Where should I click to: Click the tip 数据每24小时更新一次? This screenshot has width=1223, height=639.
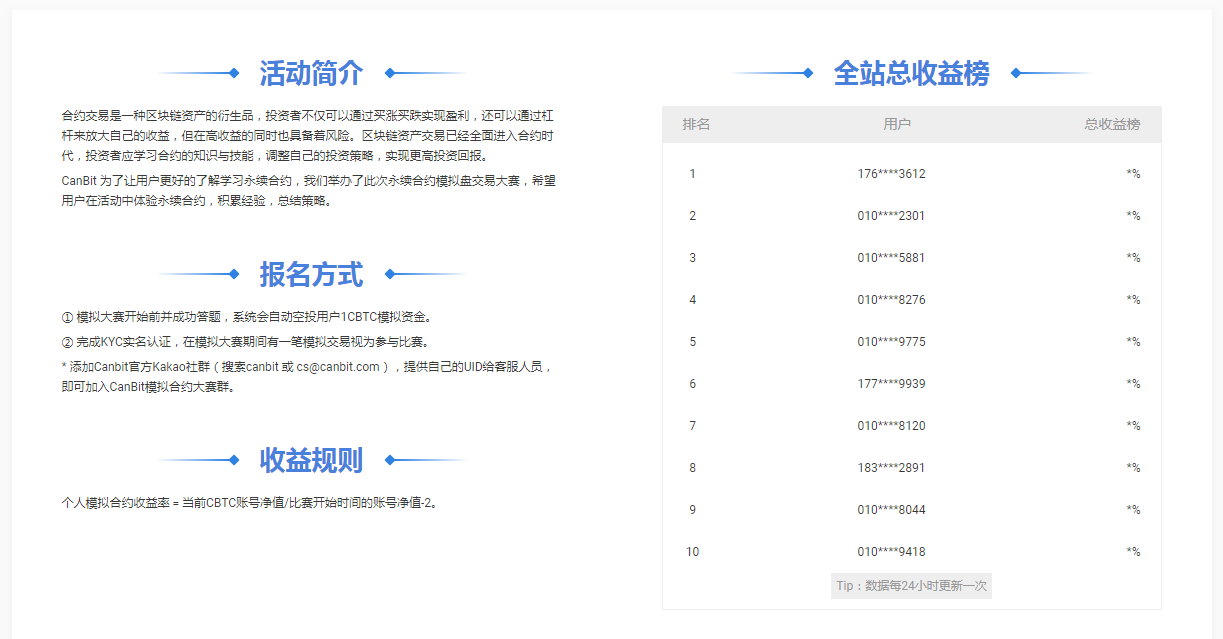point(911,586)
